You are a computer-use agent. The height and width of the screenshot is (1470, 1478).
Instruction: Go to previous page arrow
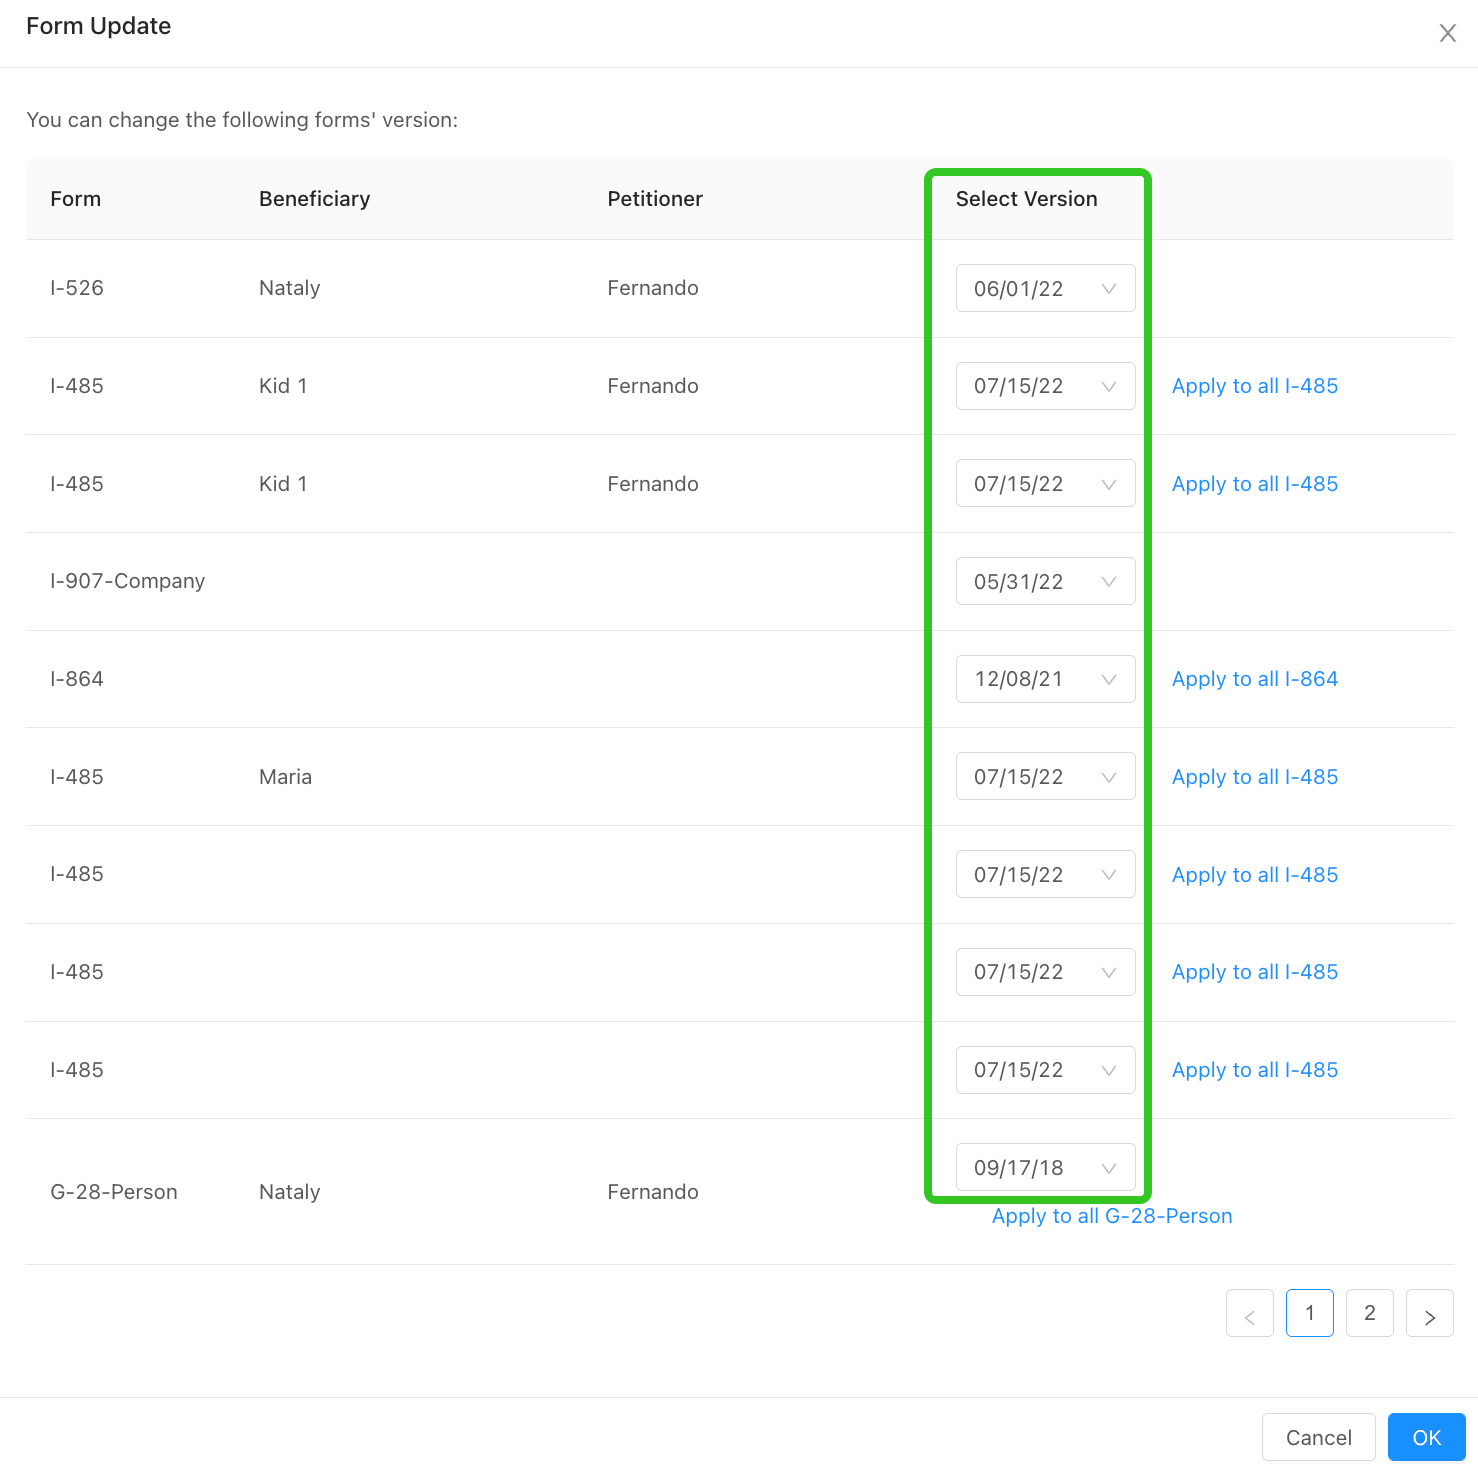point(1250,1313)
